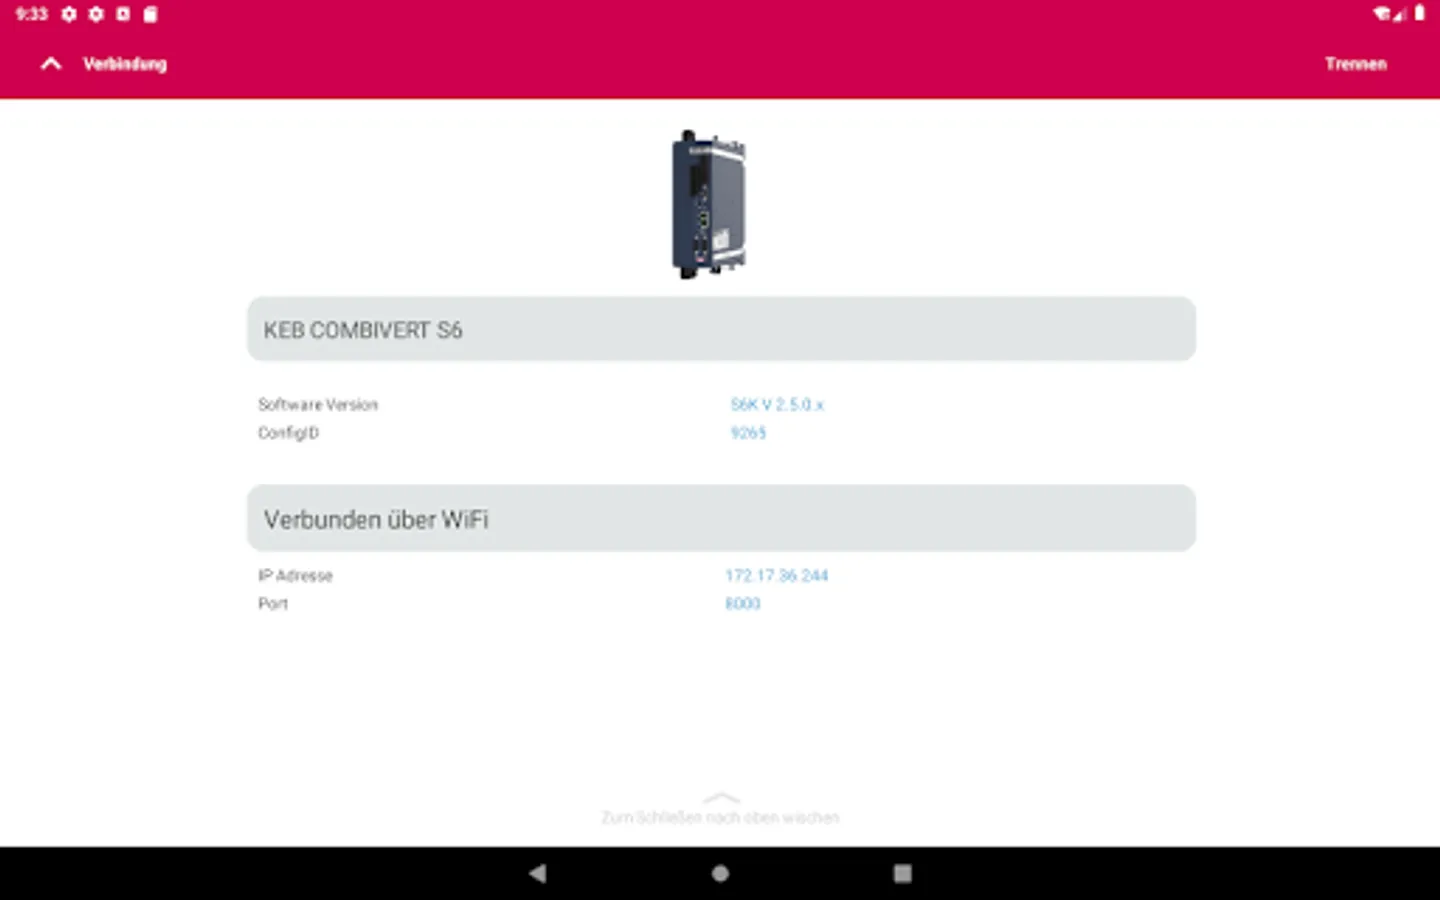Tap the Software Version label
Viewport: 1440px width, 900px height.
pos(318,404)
